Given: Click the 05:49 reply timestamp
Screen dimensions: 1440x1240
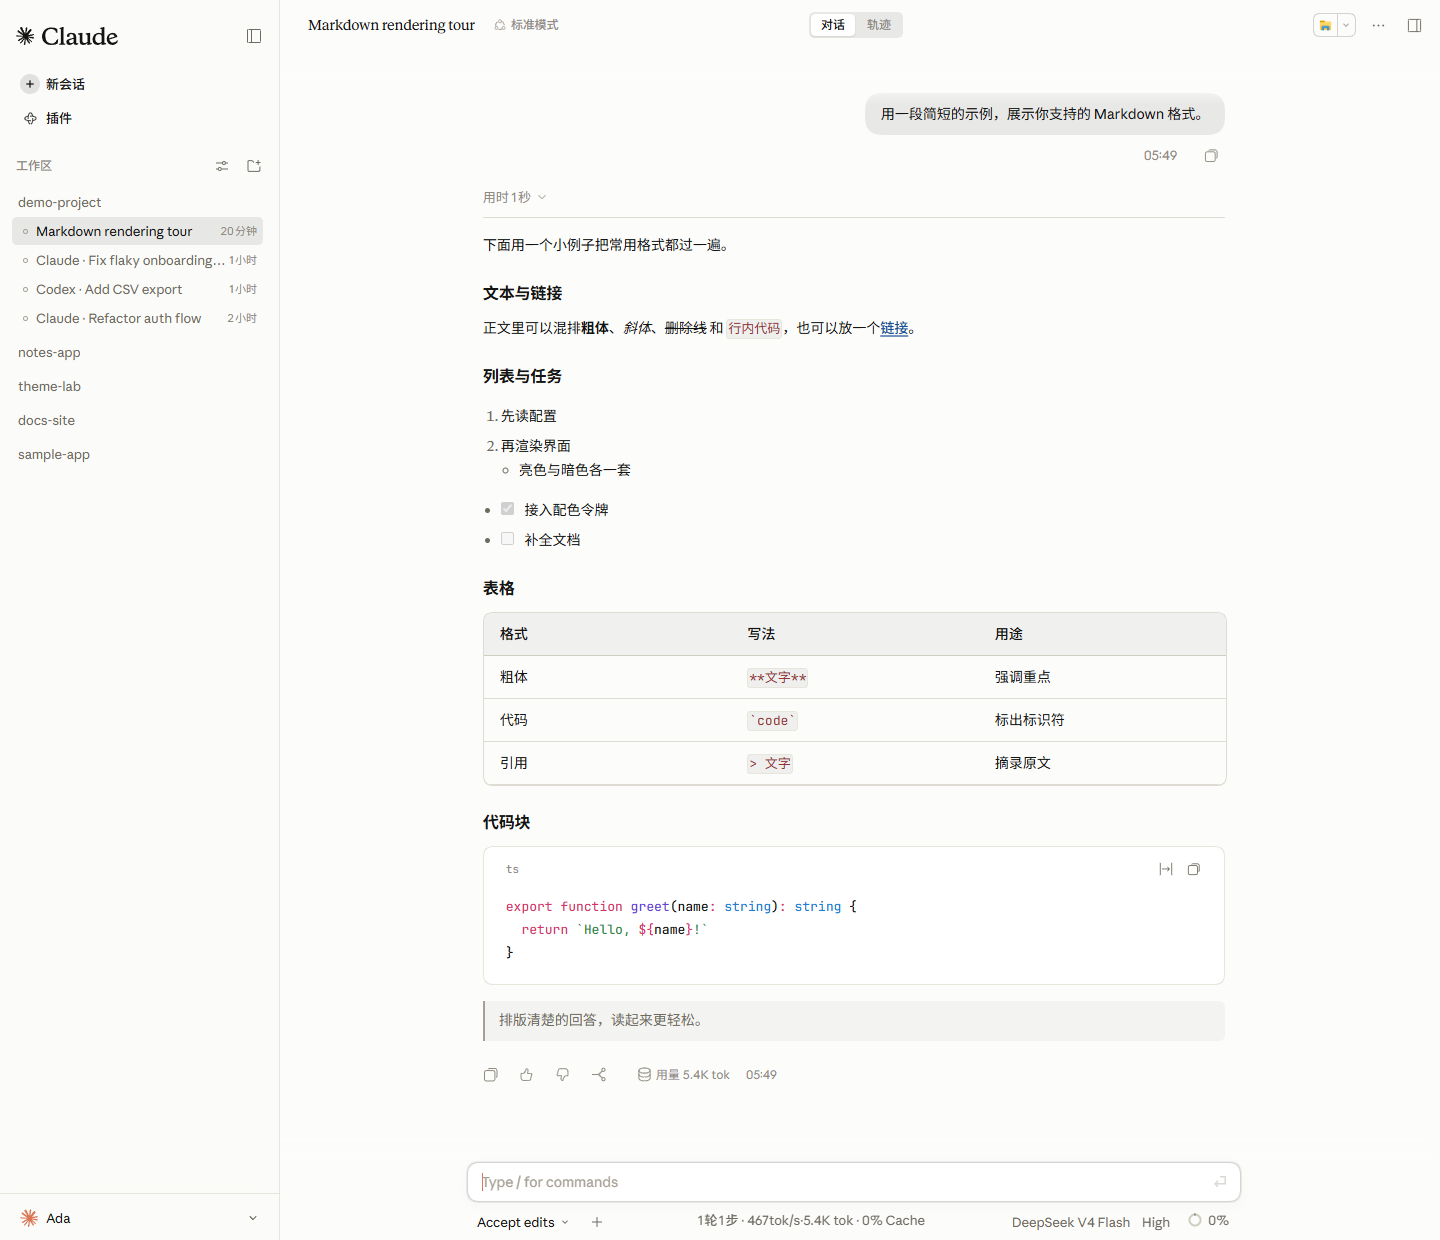Looking at the screenshot, I should (x=761, y=1075).
